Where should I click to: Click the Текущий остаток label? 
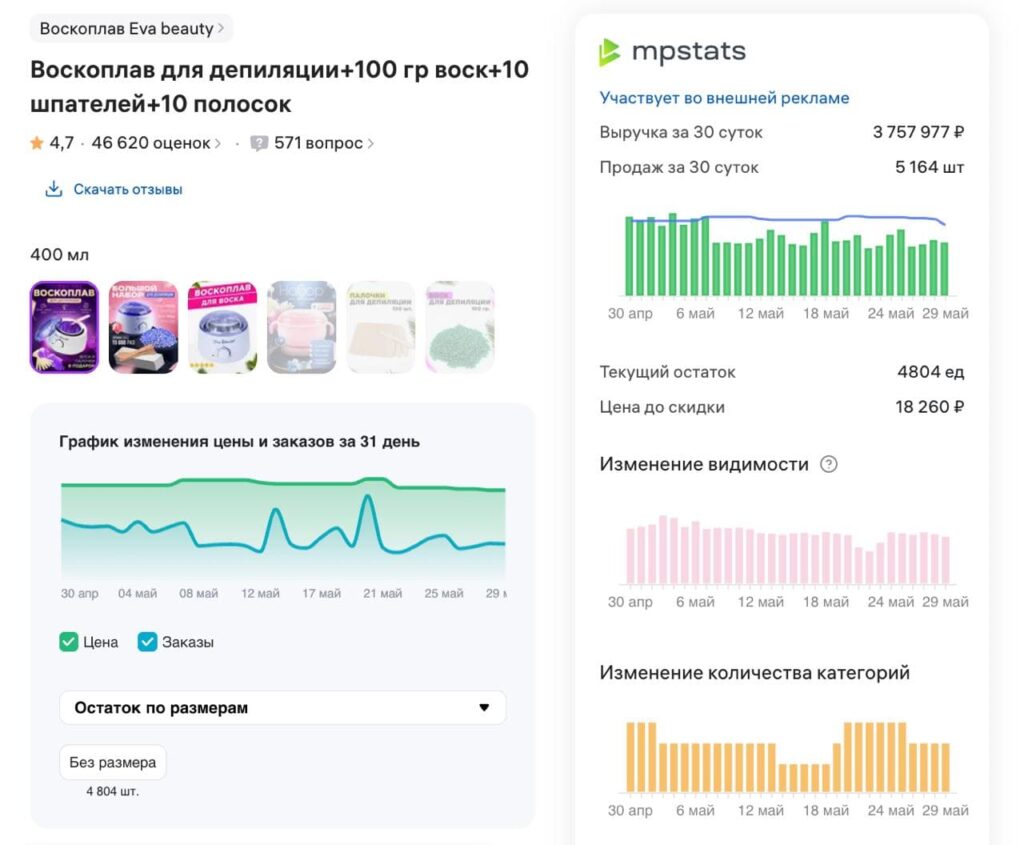click(x=667, y=372)
